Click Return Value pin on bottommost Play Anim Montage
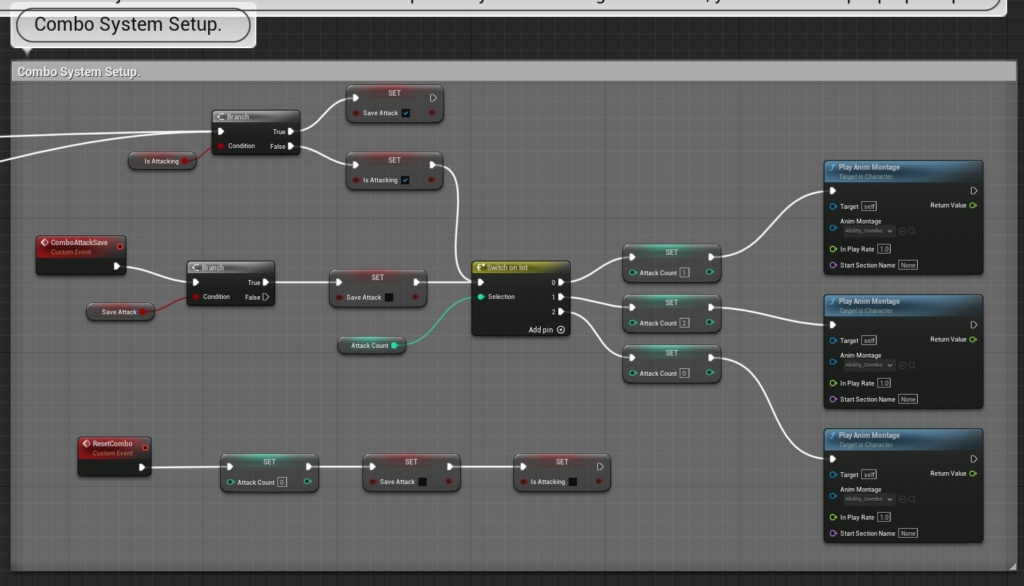The width and height of the screenshot is (1024, 586). click(x=973, y=473)
